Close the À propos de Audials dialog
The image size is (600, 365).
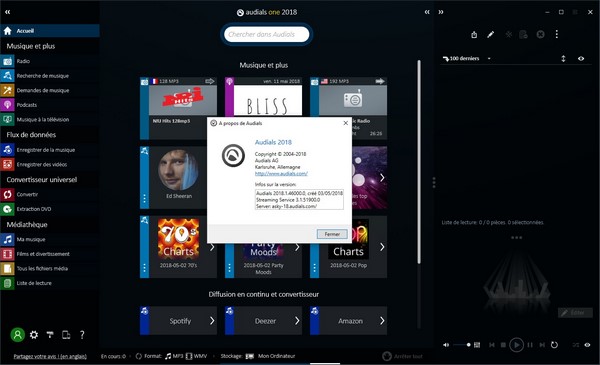pos(346,123)
